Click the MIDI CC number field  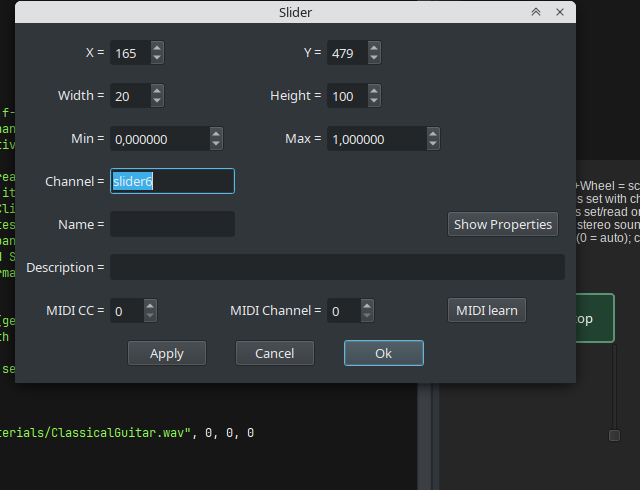pyautogui.click(x=127, y=311)
